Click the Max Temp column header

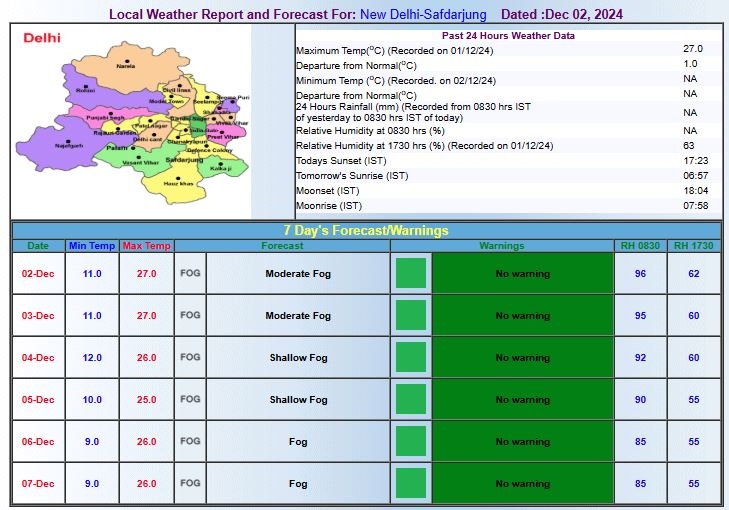pos(146,245)
